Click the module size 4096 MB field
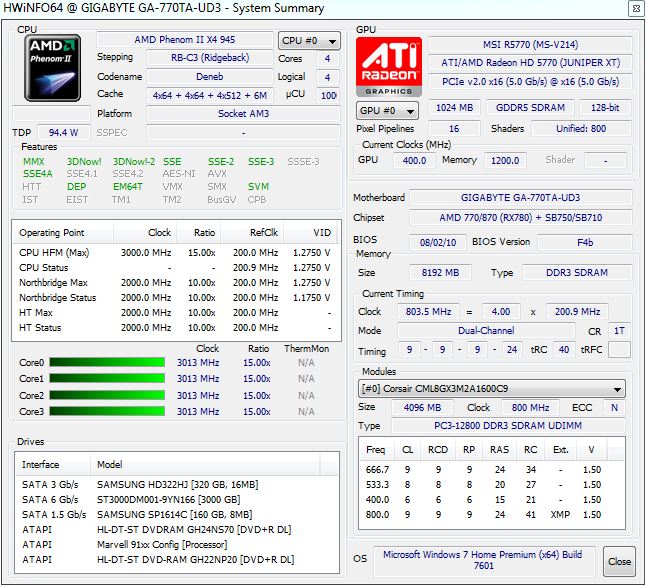The height and width of the screenshot is (586, 646). (x=422, y=408)
